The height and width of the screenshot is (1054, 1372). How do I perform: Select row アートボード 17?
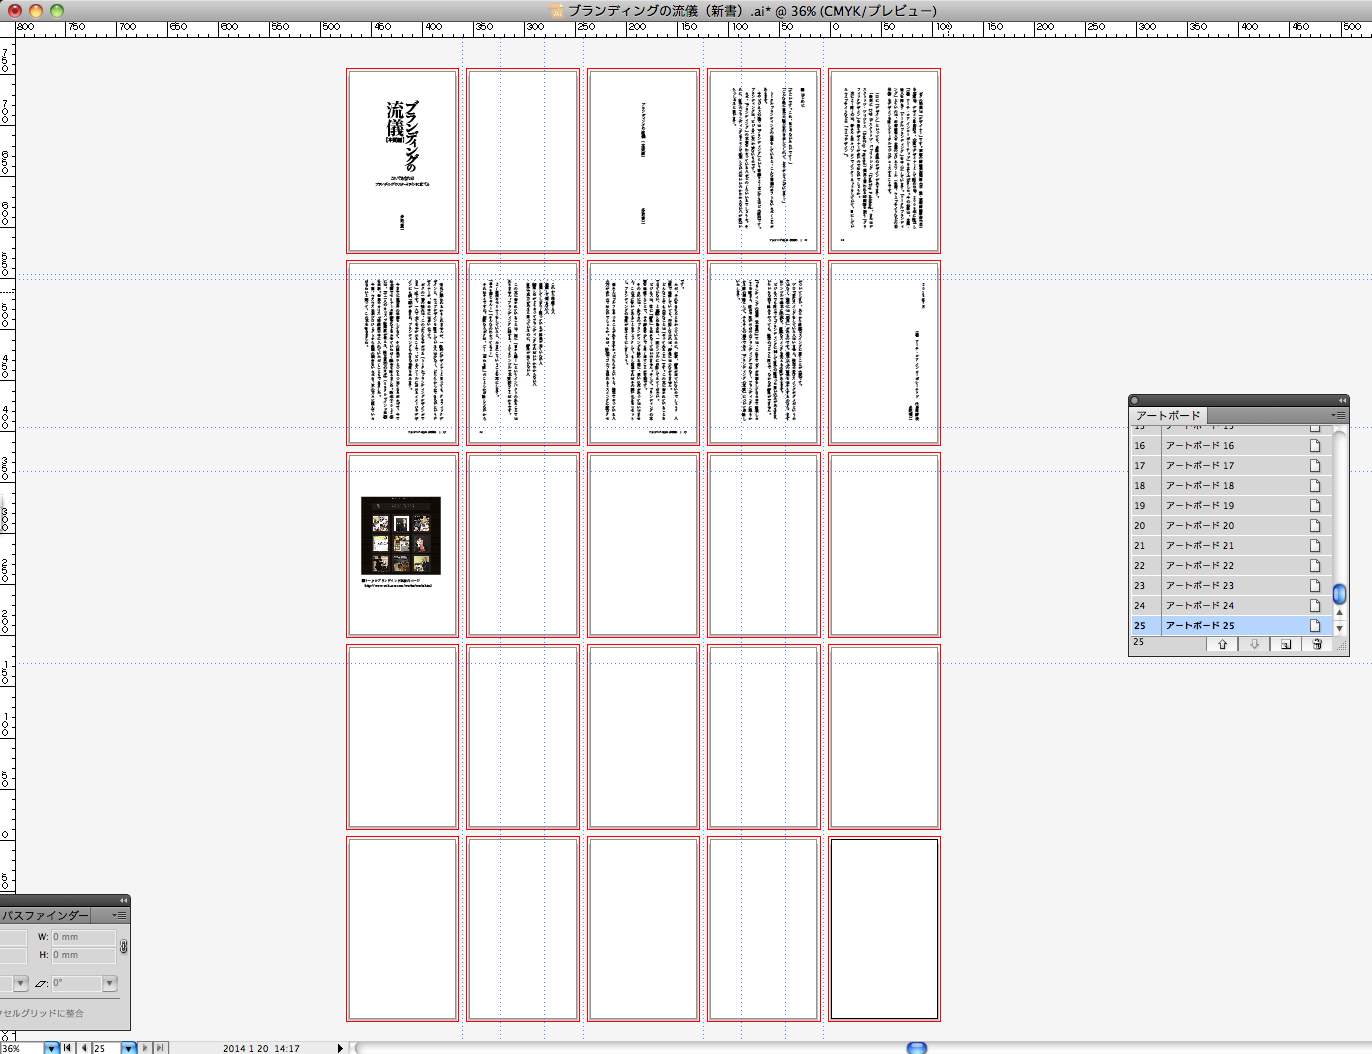click(1232, 465)
